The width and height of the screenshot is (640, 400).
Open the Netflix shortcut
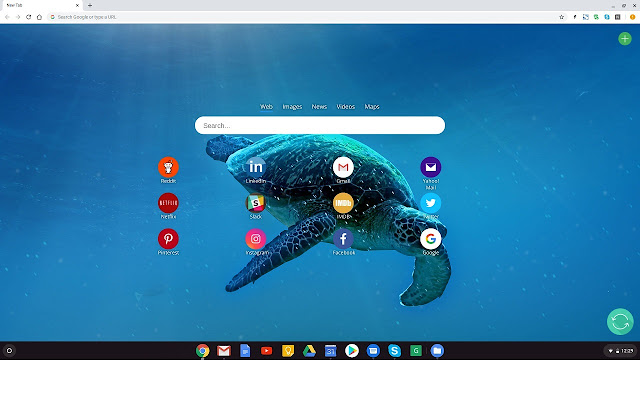[168, 203]
